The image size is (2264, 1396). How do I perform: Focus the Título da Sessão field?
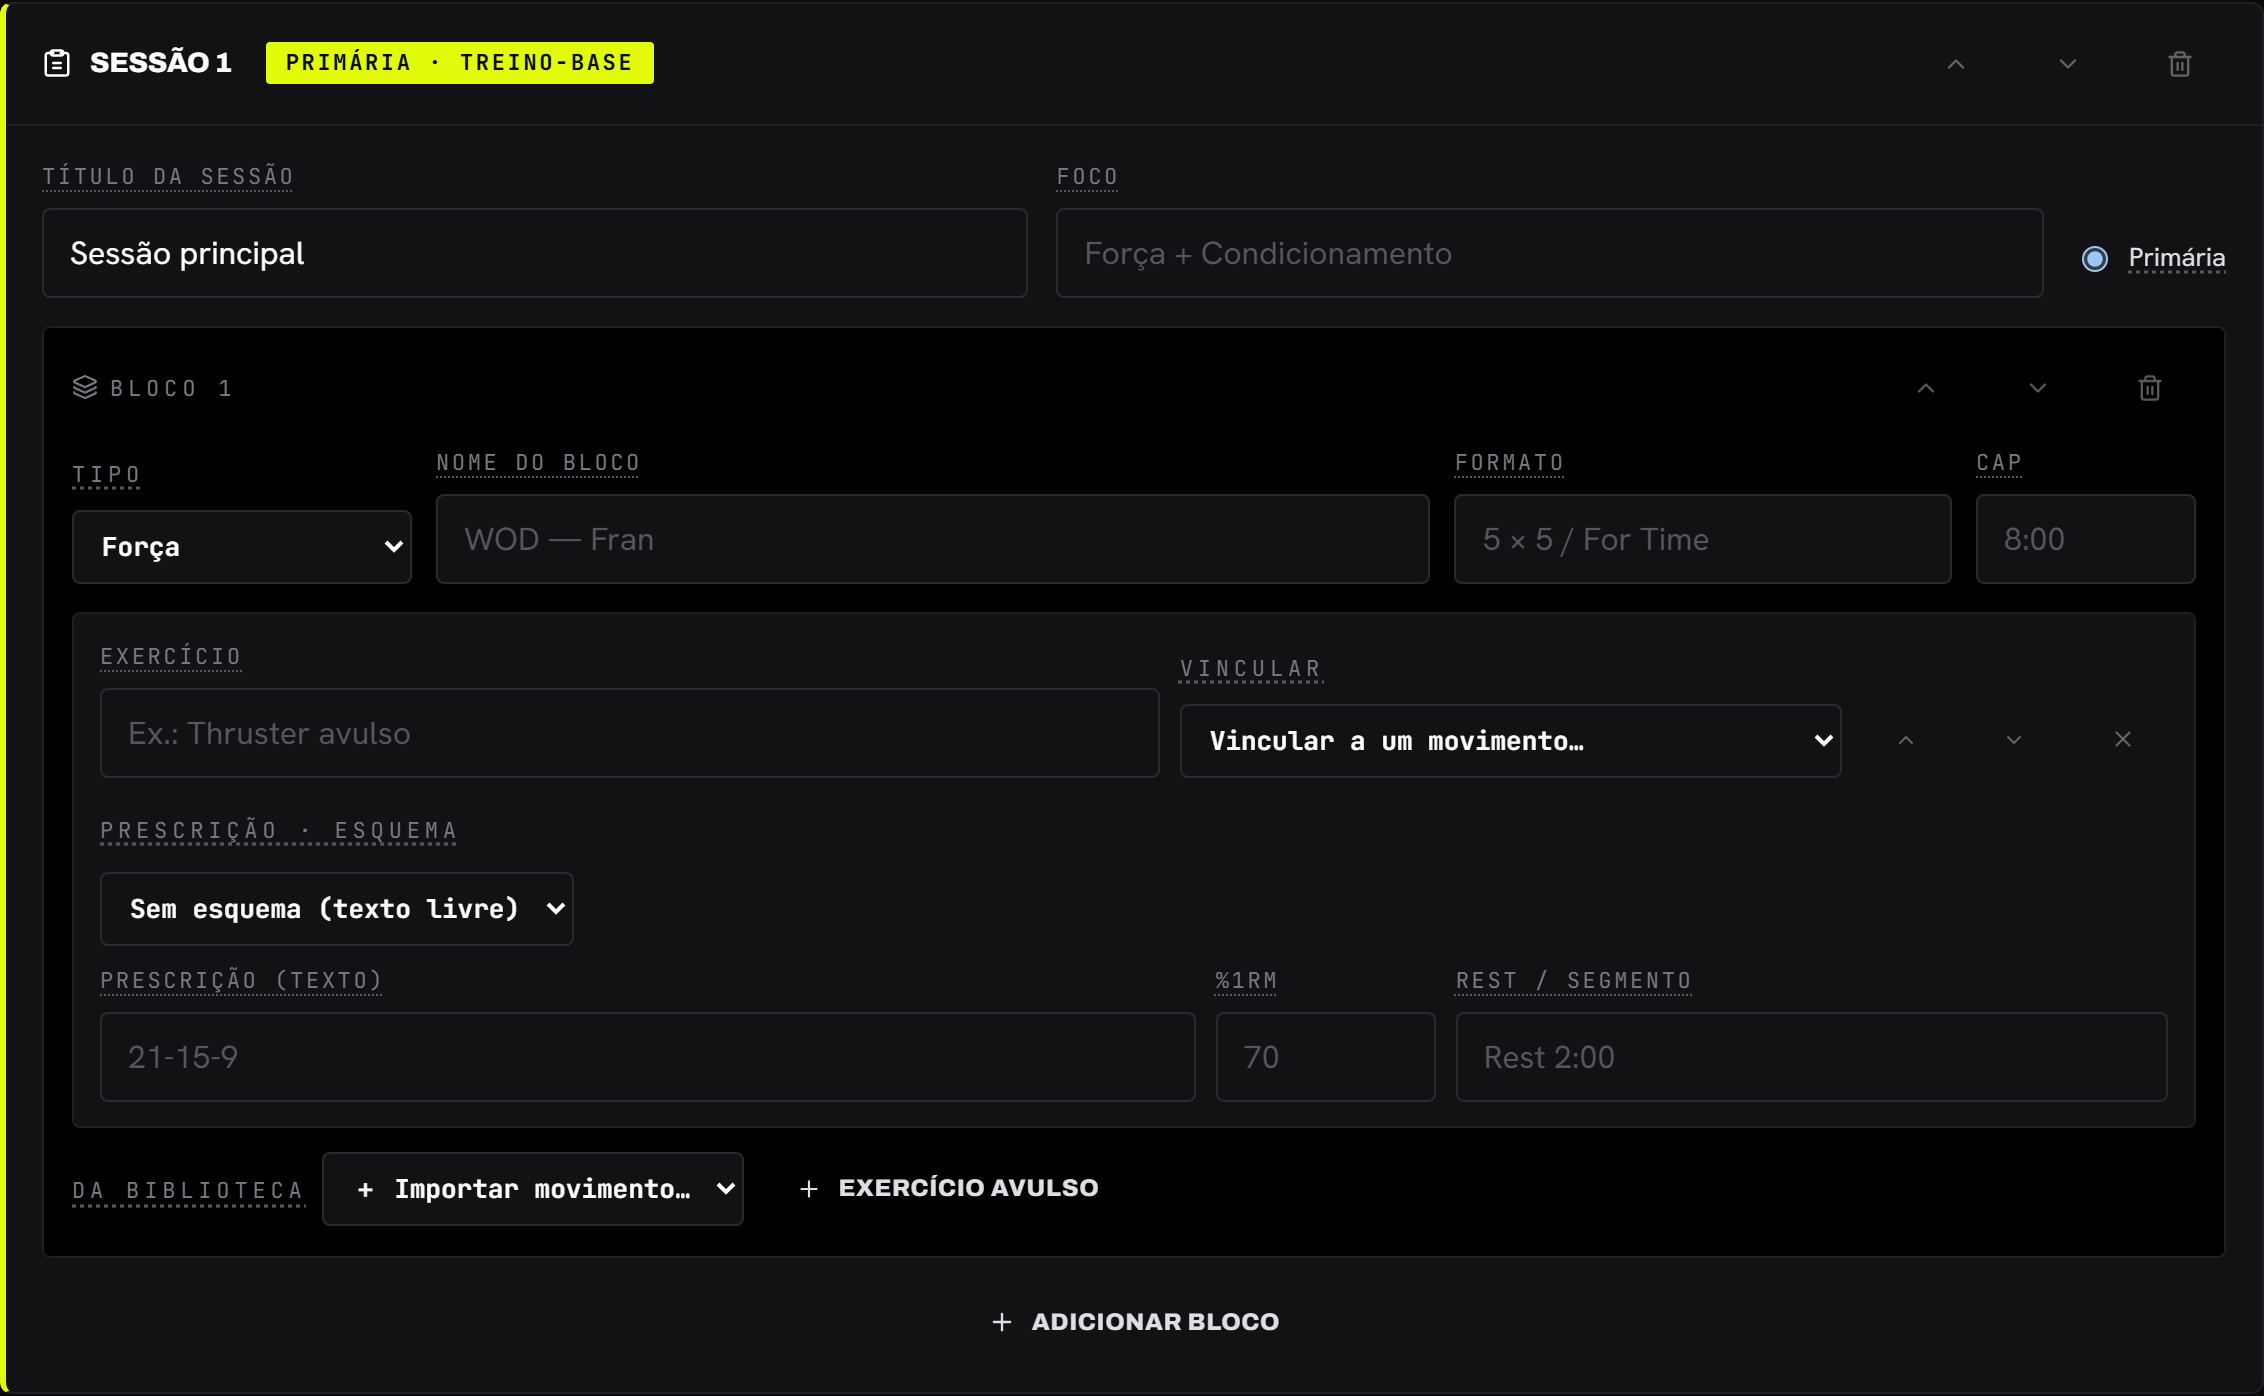535,253
